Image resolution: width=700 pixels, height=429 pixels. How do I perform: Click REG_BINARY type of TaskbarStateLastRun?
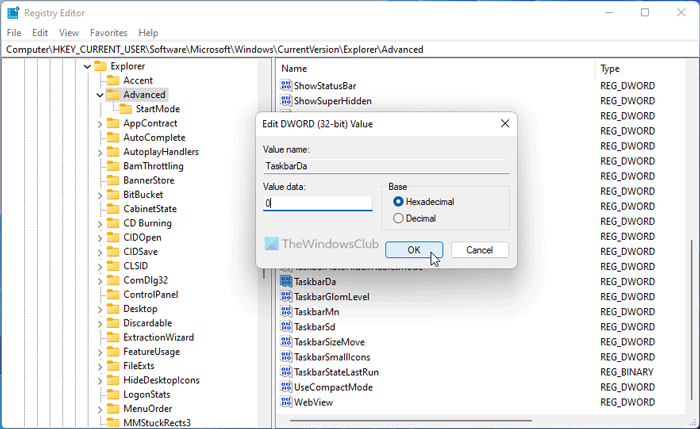point(627,372)
